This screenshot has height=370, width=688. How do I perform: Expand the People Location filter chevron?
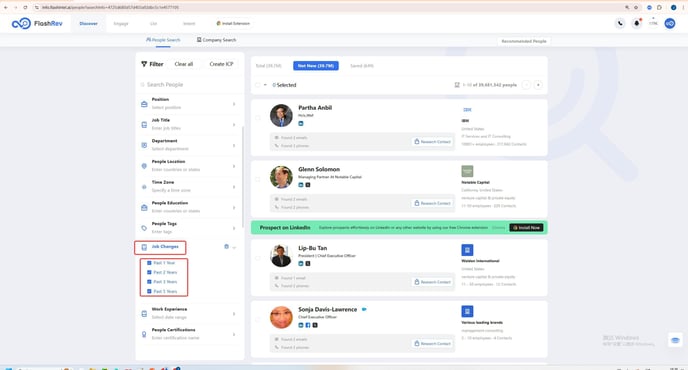234,166
